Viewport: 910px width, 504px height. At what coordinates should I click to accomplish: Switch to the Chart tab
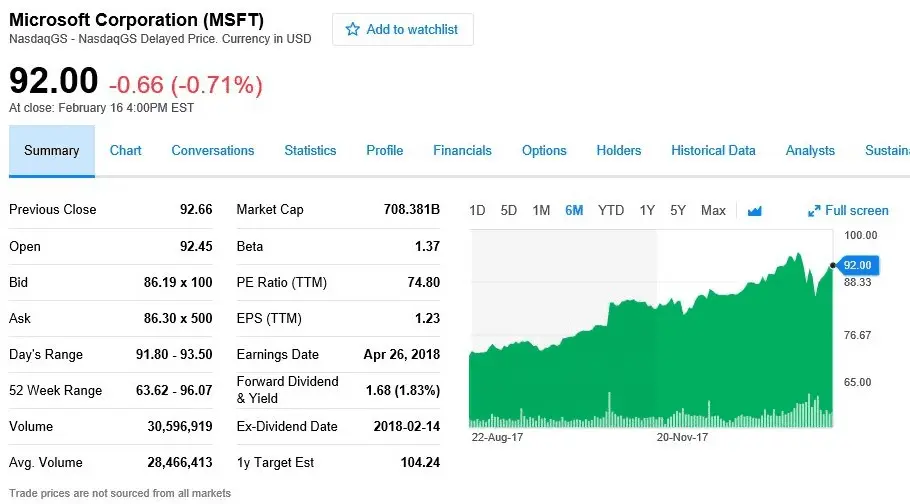tap(126, 151)
